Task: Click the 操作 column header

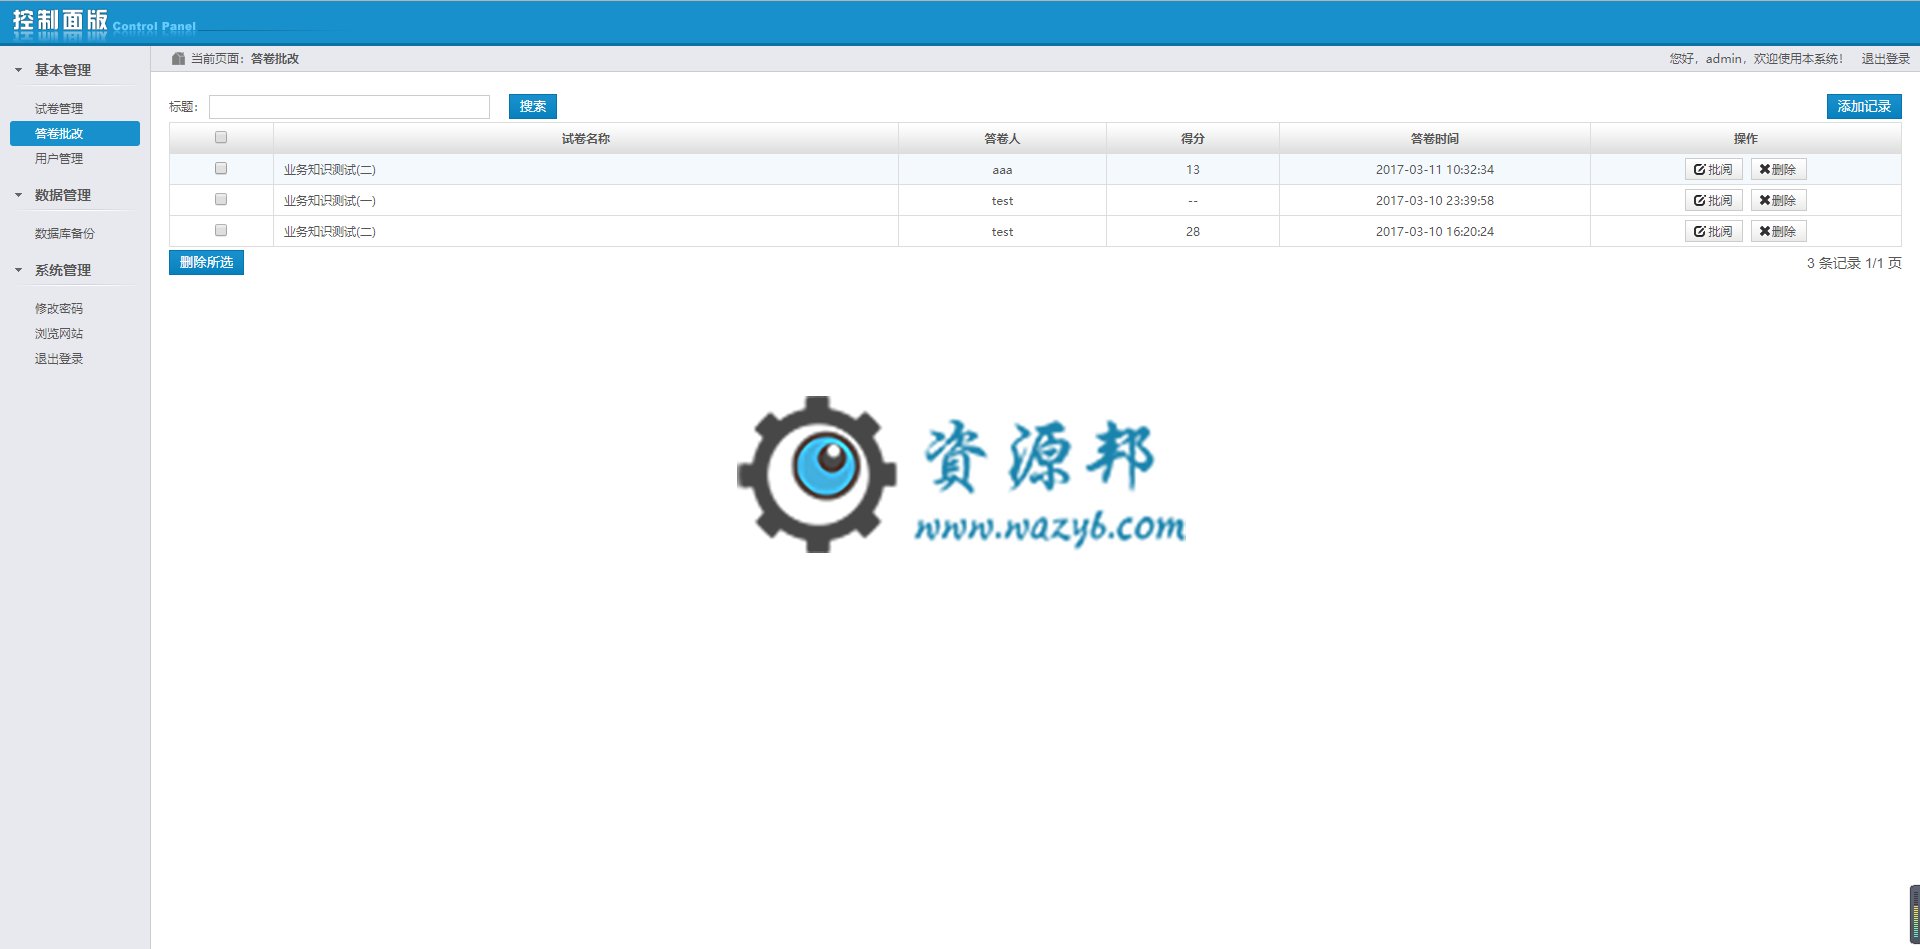Action: click(1746, 139)
